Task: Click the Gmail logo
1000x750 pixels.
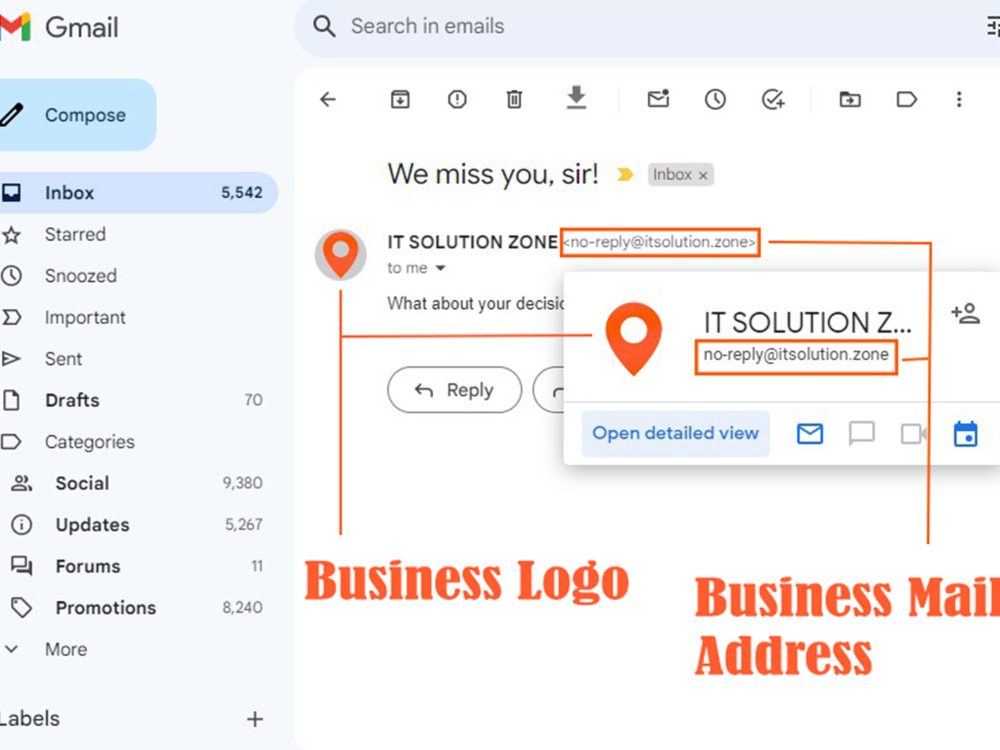Action: click(59, 27)
